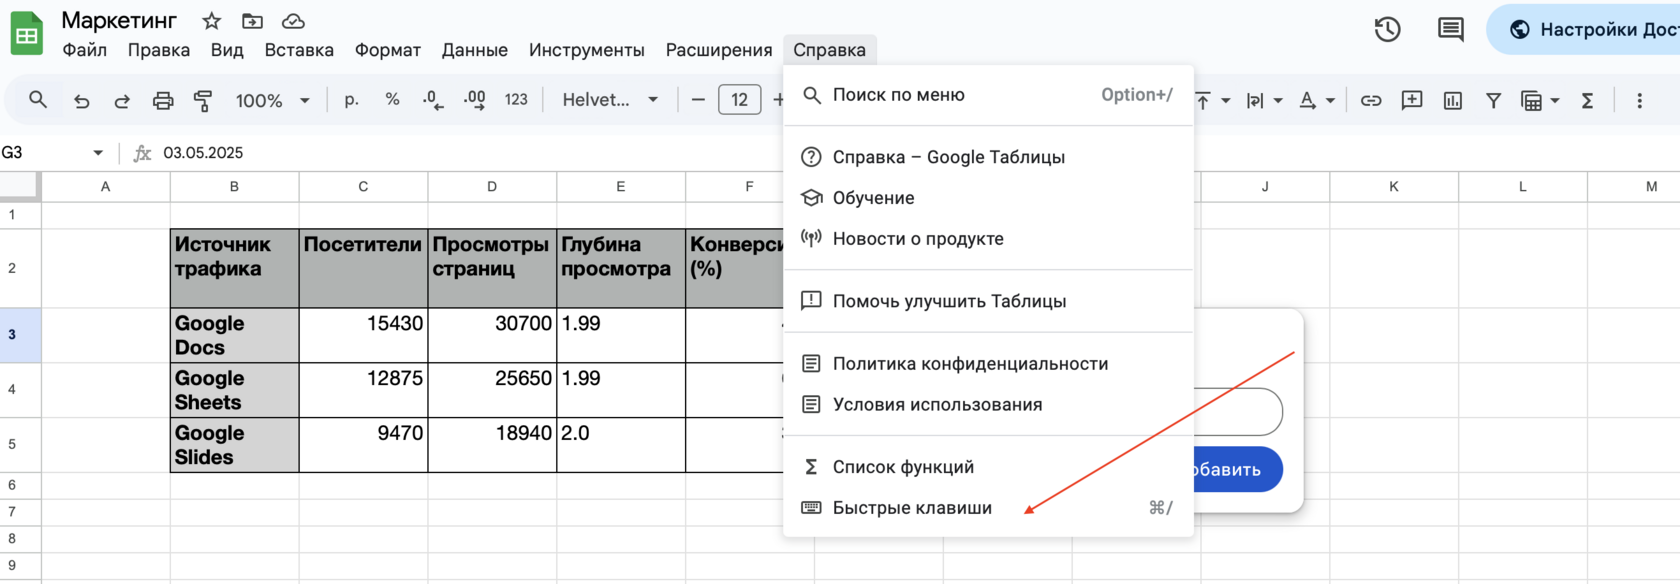Open the functions sigma icon in toolbar

tap(1587, 100)
